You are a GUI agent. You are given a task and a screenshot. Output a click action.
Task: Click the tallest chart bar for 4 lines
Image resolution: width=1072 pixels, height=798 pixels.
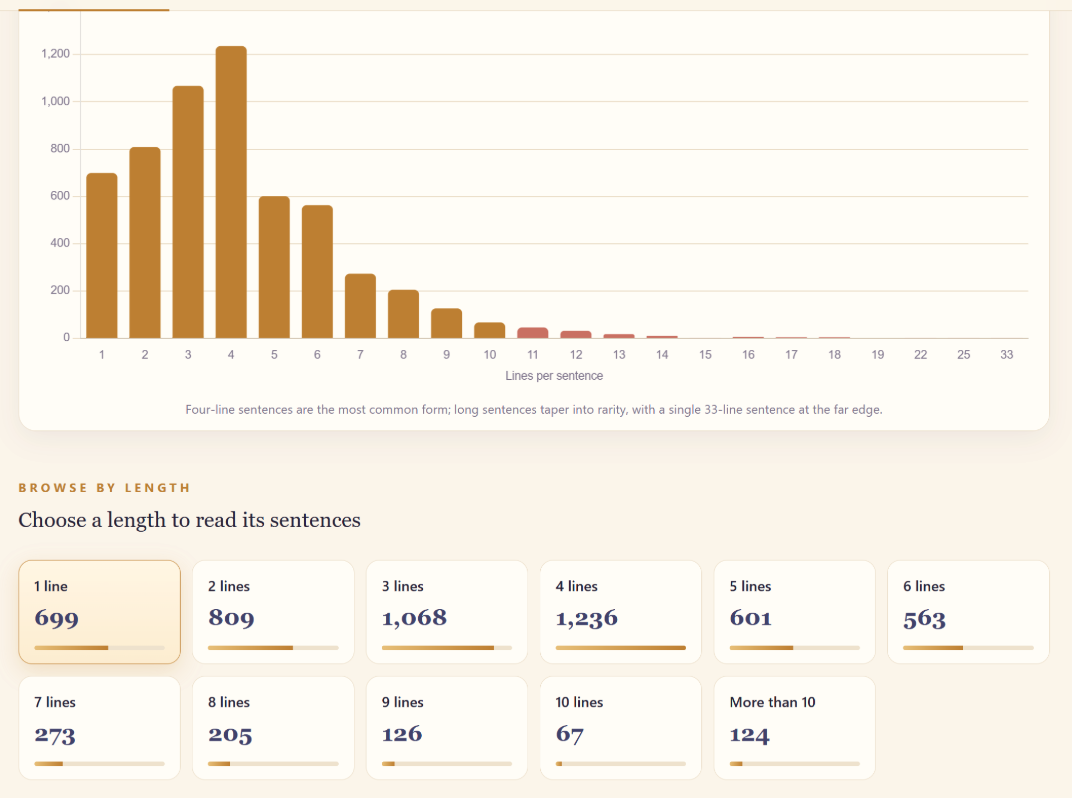(x=231, y=192)
